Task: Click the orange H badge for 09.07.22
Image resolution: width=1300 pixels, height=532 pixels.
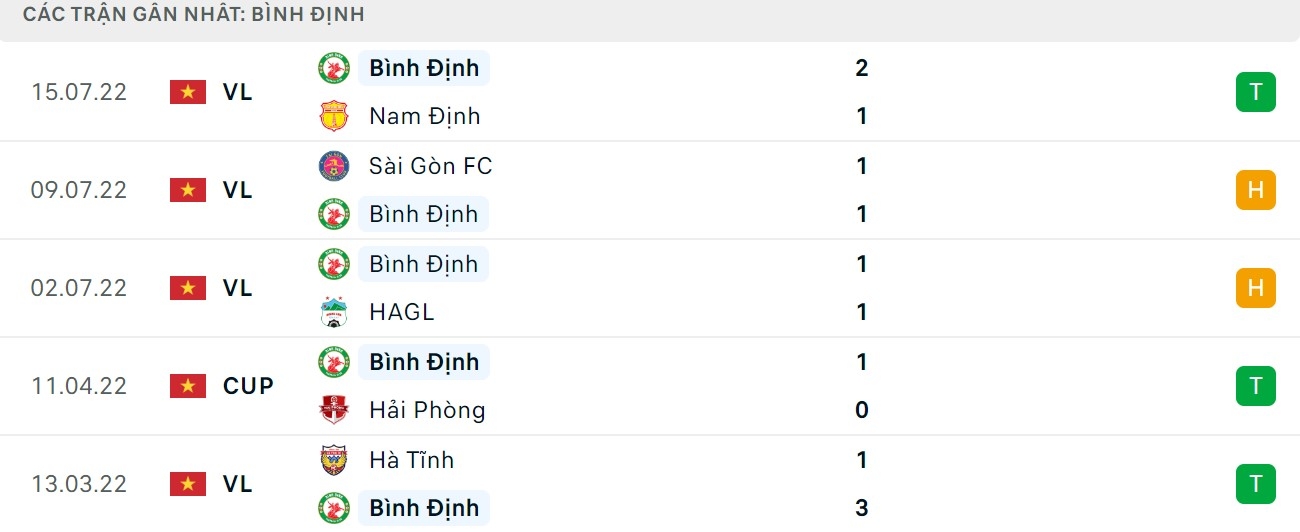Action: point(1255,190)
